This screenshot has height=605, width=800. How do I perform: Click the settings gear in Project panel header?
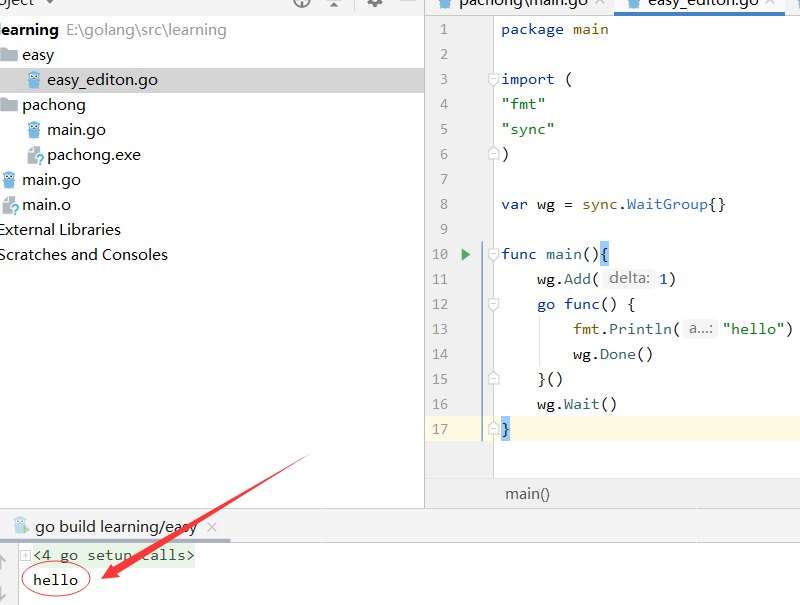click(x=375, y=3)
